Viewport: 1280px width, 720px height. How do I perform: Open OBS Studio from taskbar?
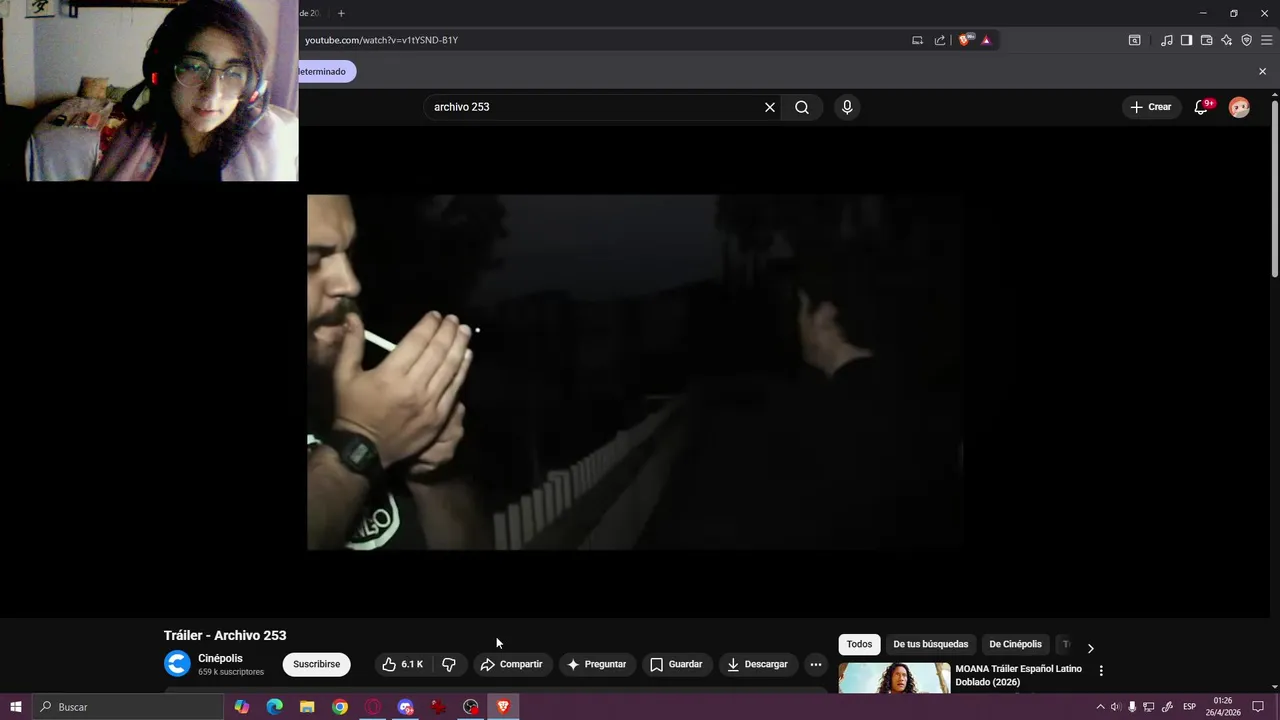click(x=471, y=707)
